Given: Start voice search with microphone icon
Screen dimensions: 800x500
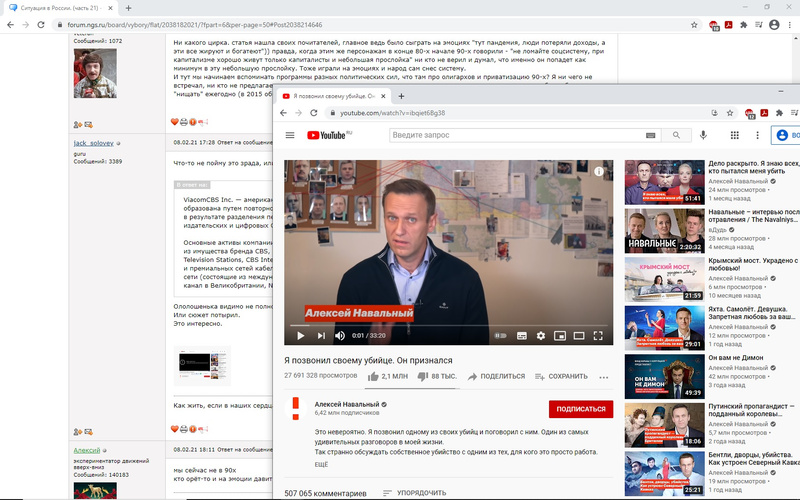Looking at the screenshot, I should [704, 135].
